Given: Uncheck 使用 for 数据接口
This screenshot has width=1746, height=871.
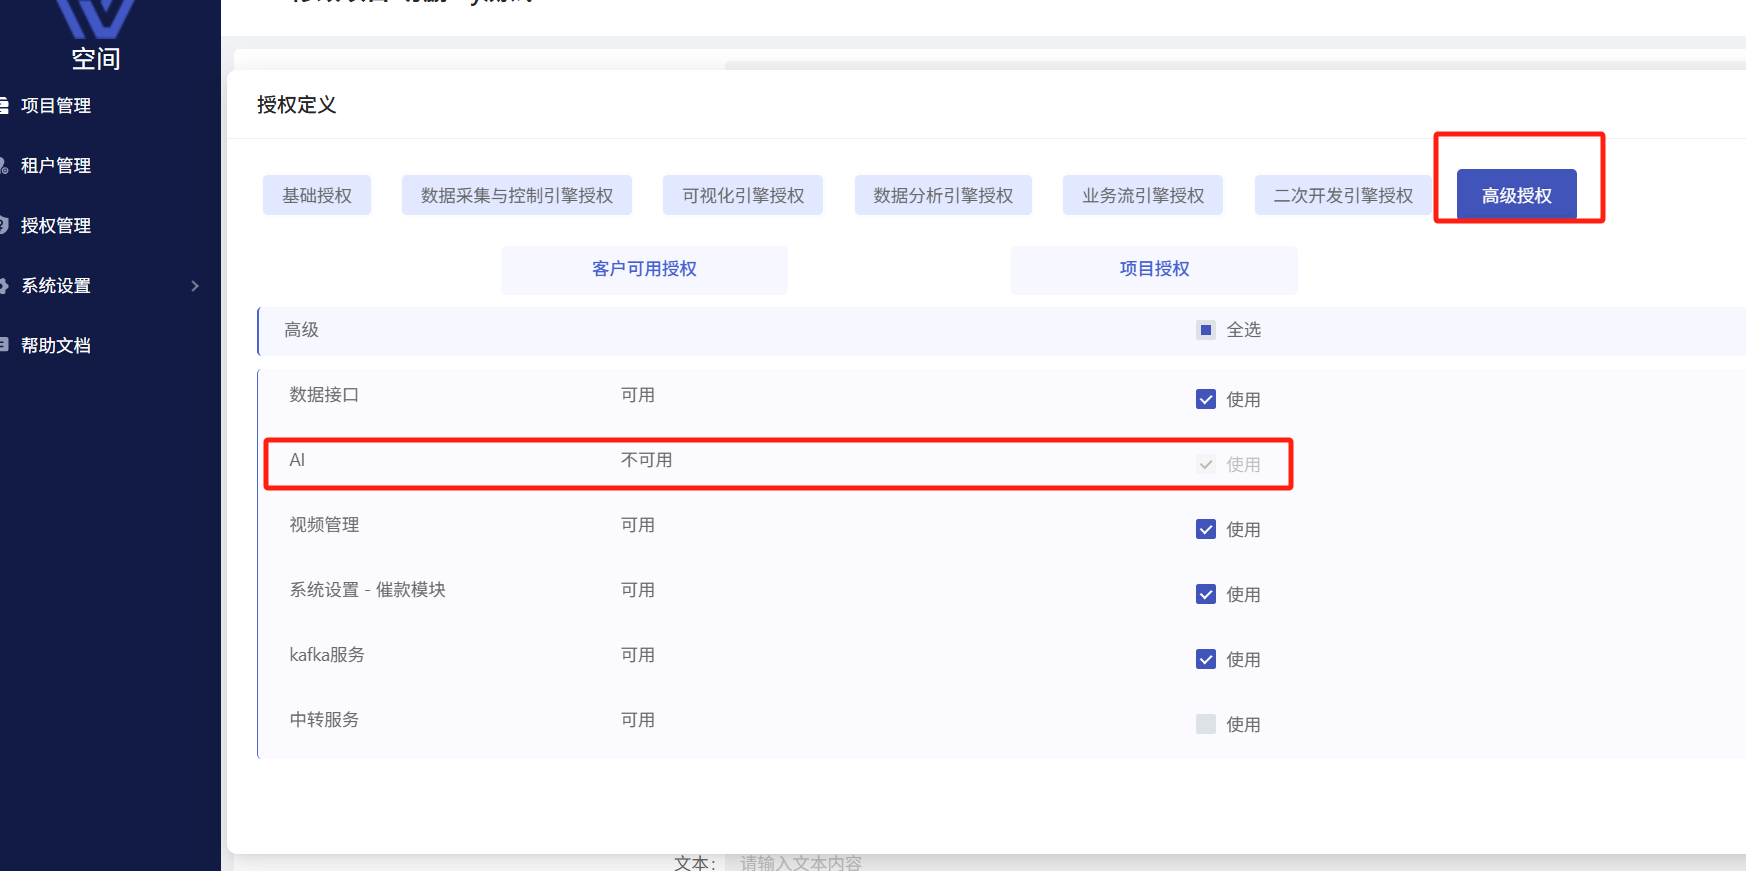Looking at the screenshot, I should [1206, 399].
